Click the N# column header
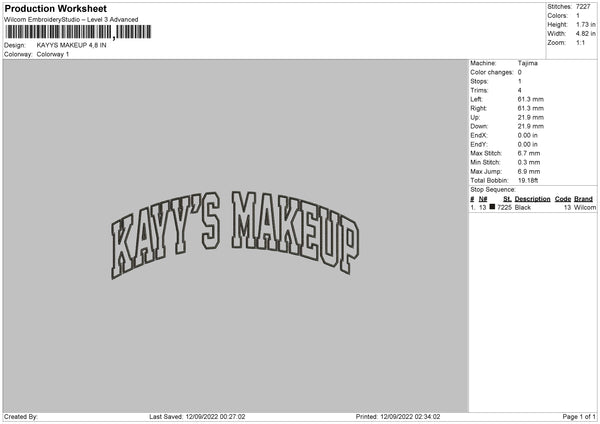The height and width of the screenshot is (424, 600). click(x=483, y=199)
